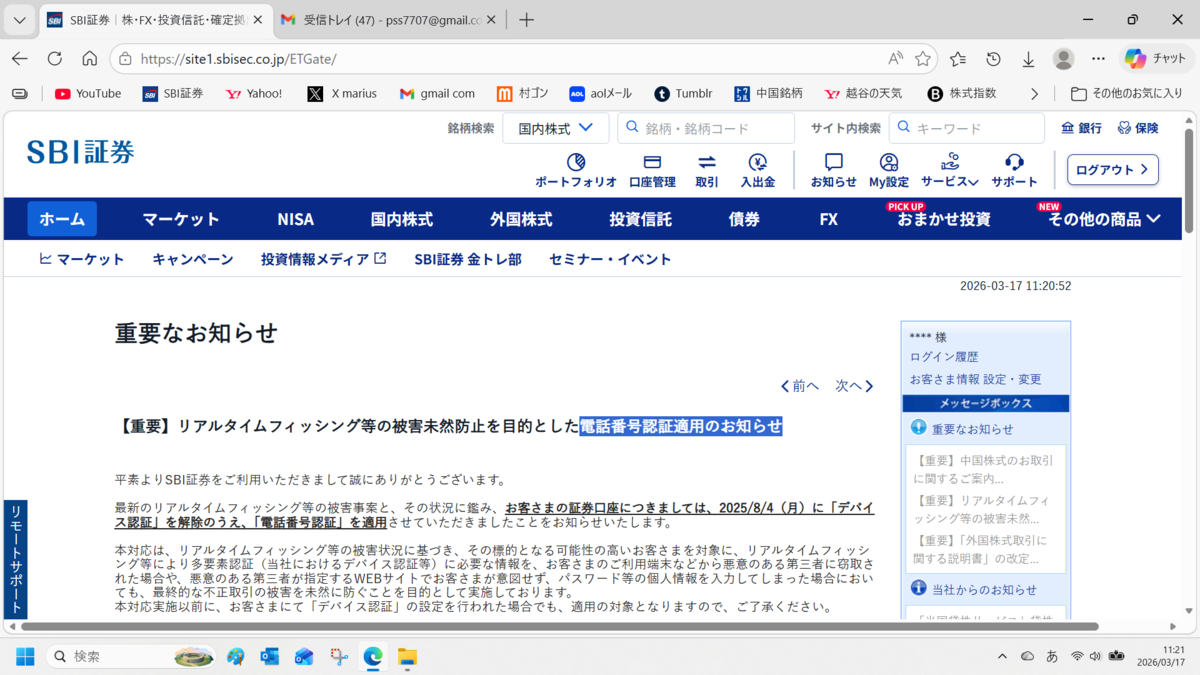Open the SBI証券 金トレ部 link
The width and height of the screenshot is (1200, 675).
click(x=468, y=259)
